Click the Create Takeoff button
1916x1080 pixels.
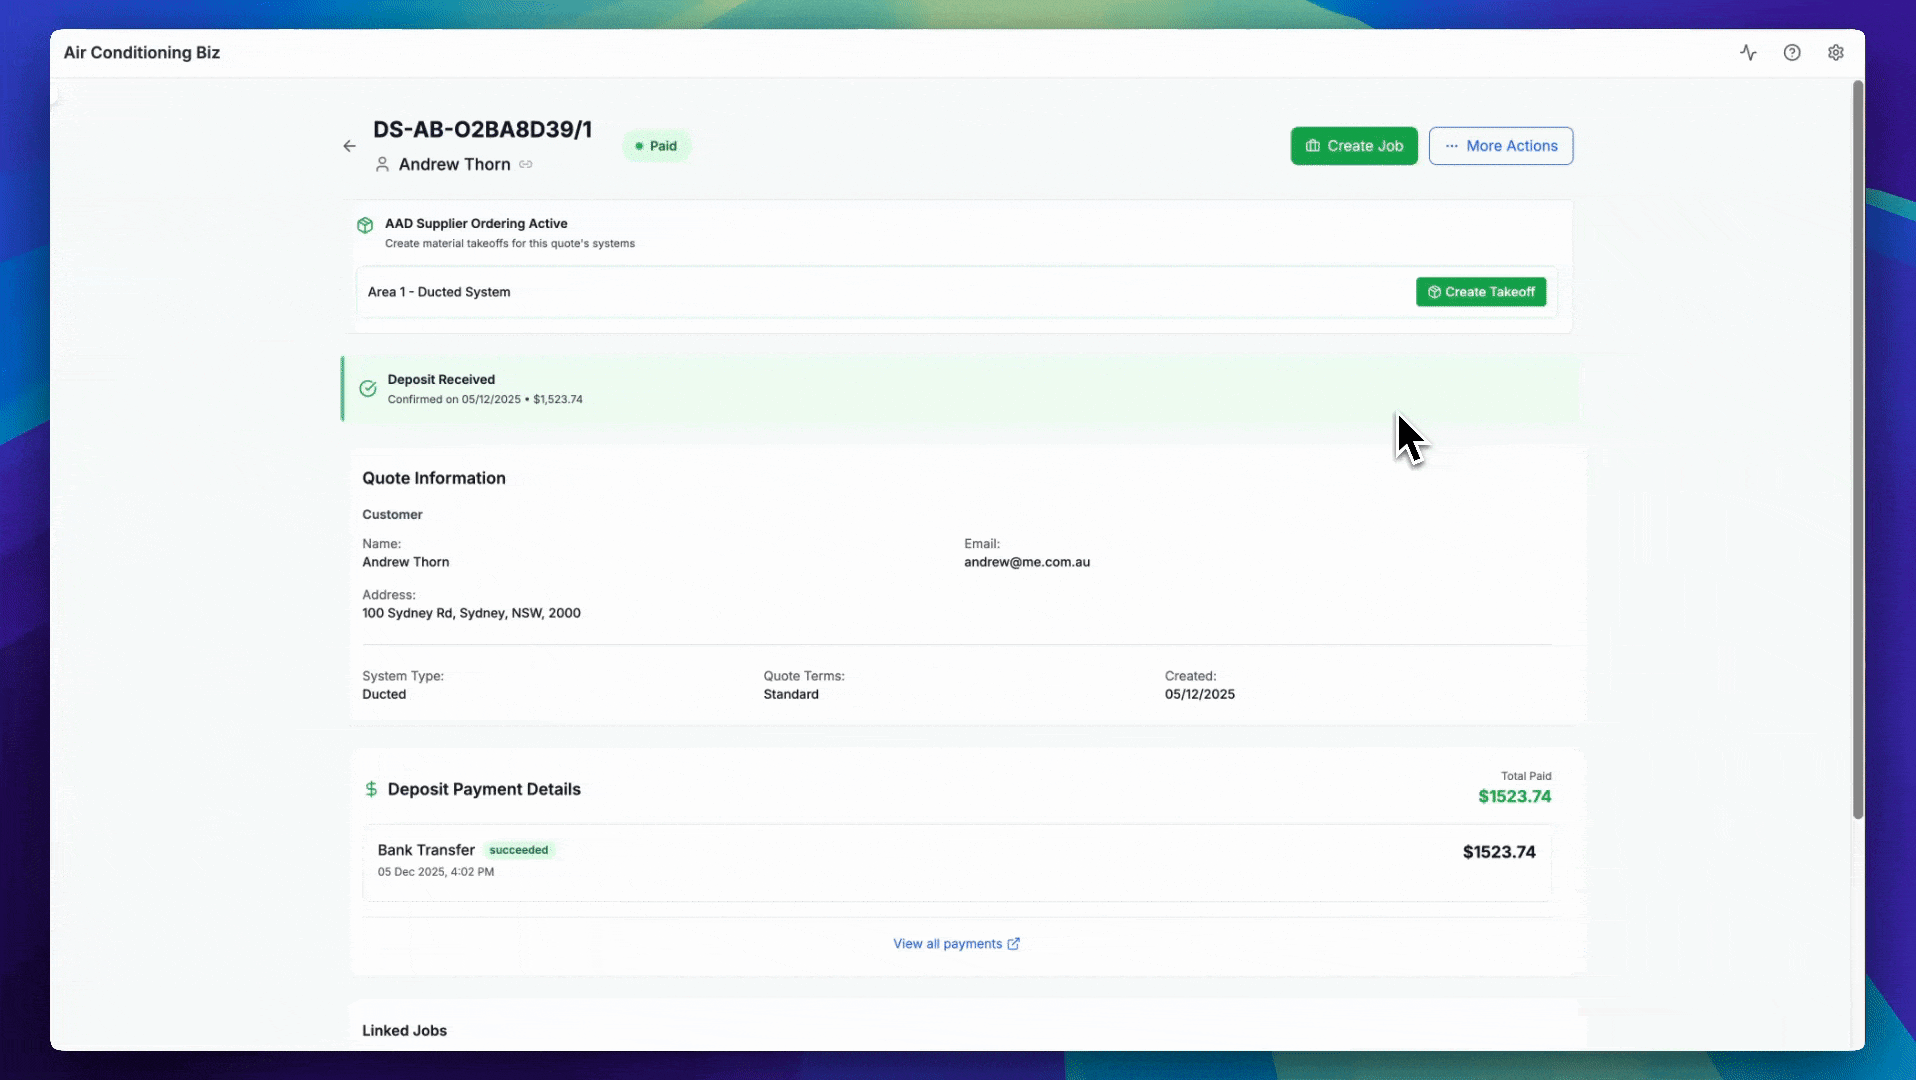pos(1481,291)
